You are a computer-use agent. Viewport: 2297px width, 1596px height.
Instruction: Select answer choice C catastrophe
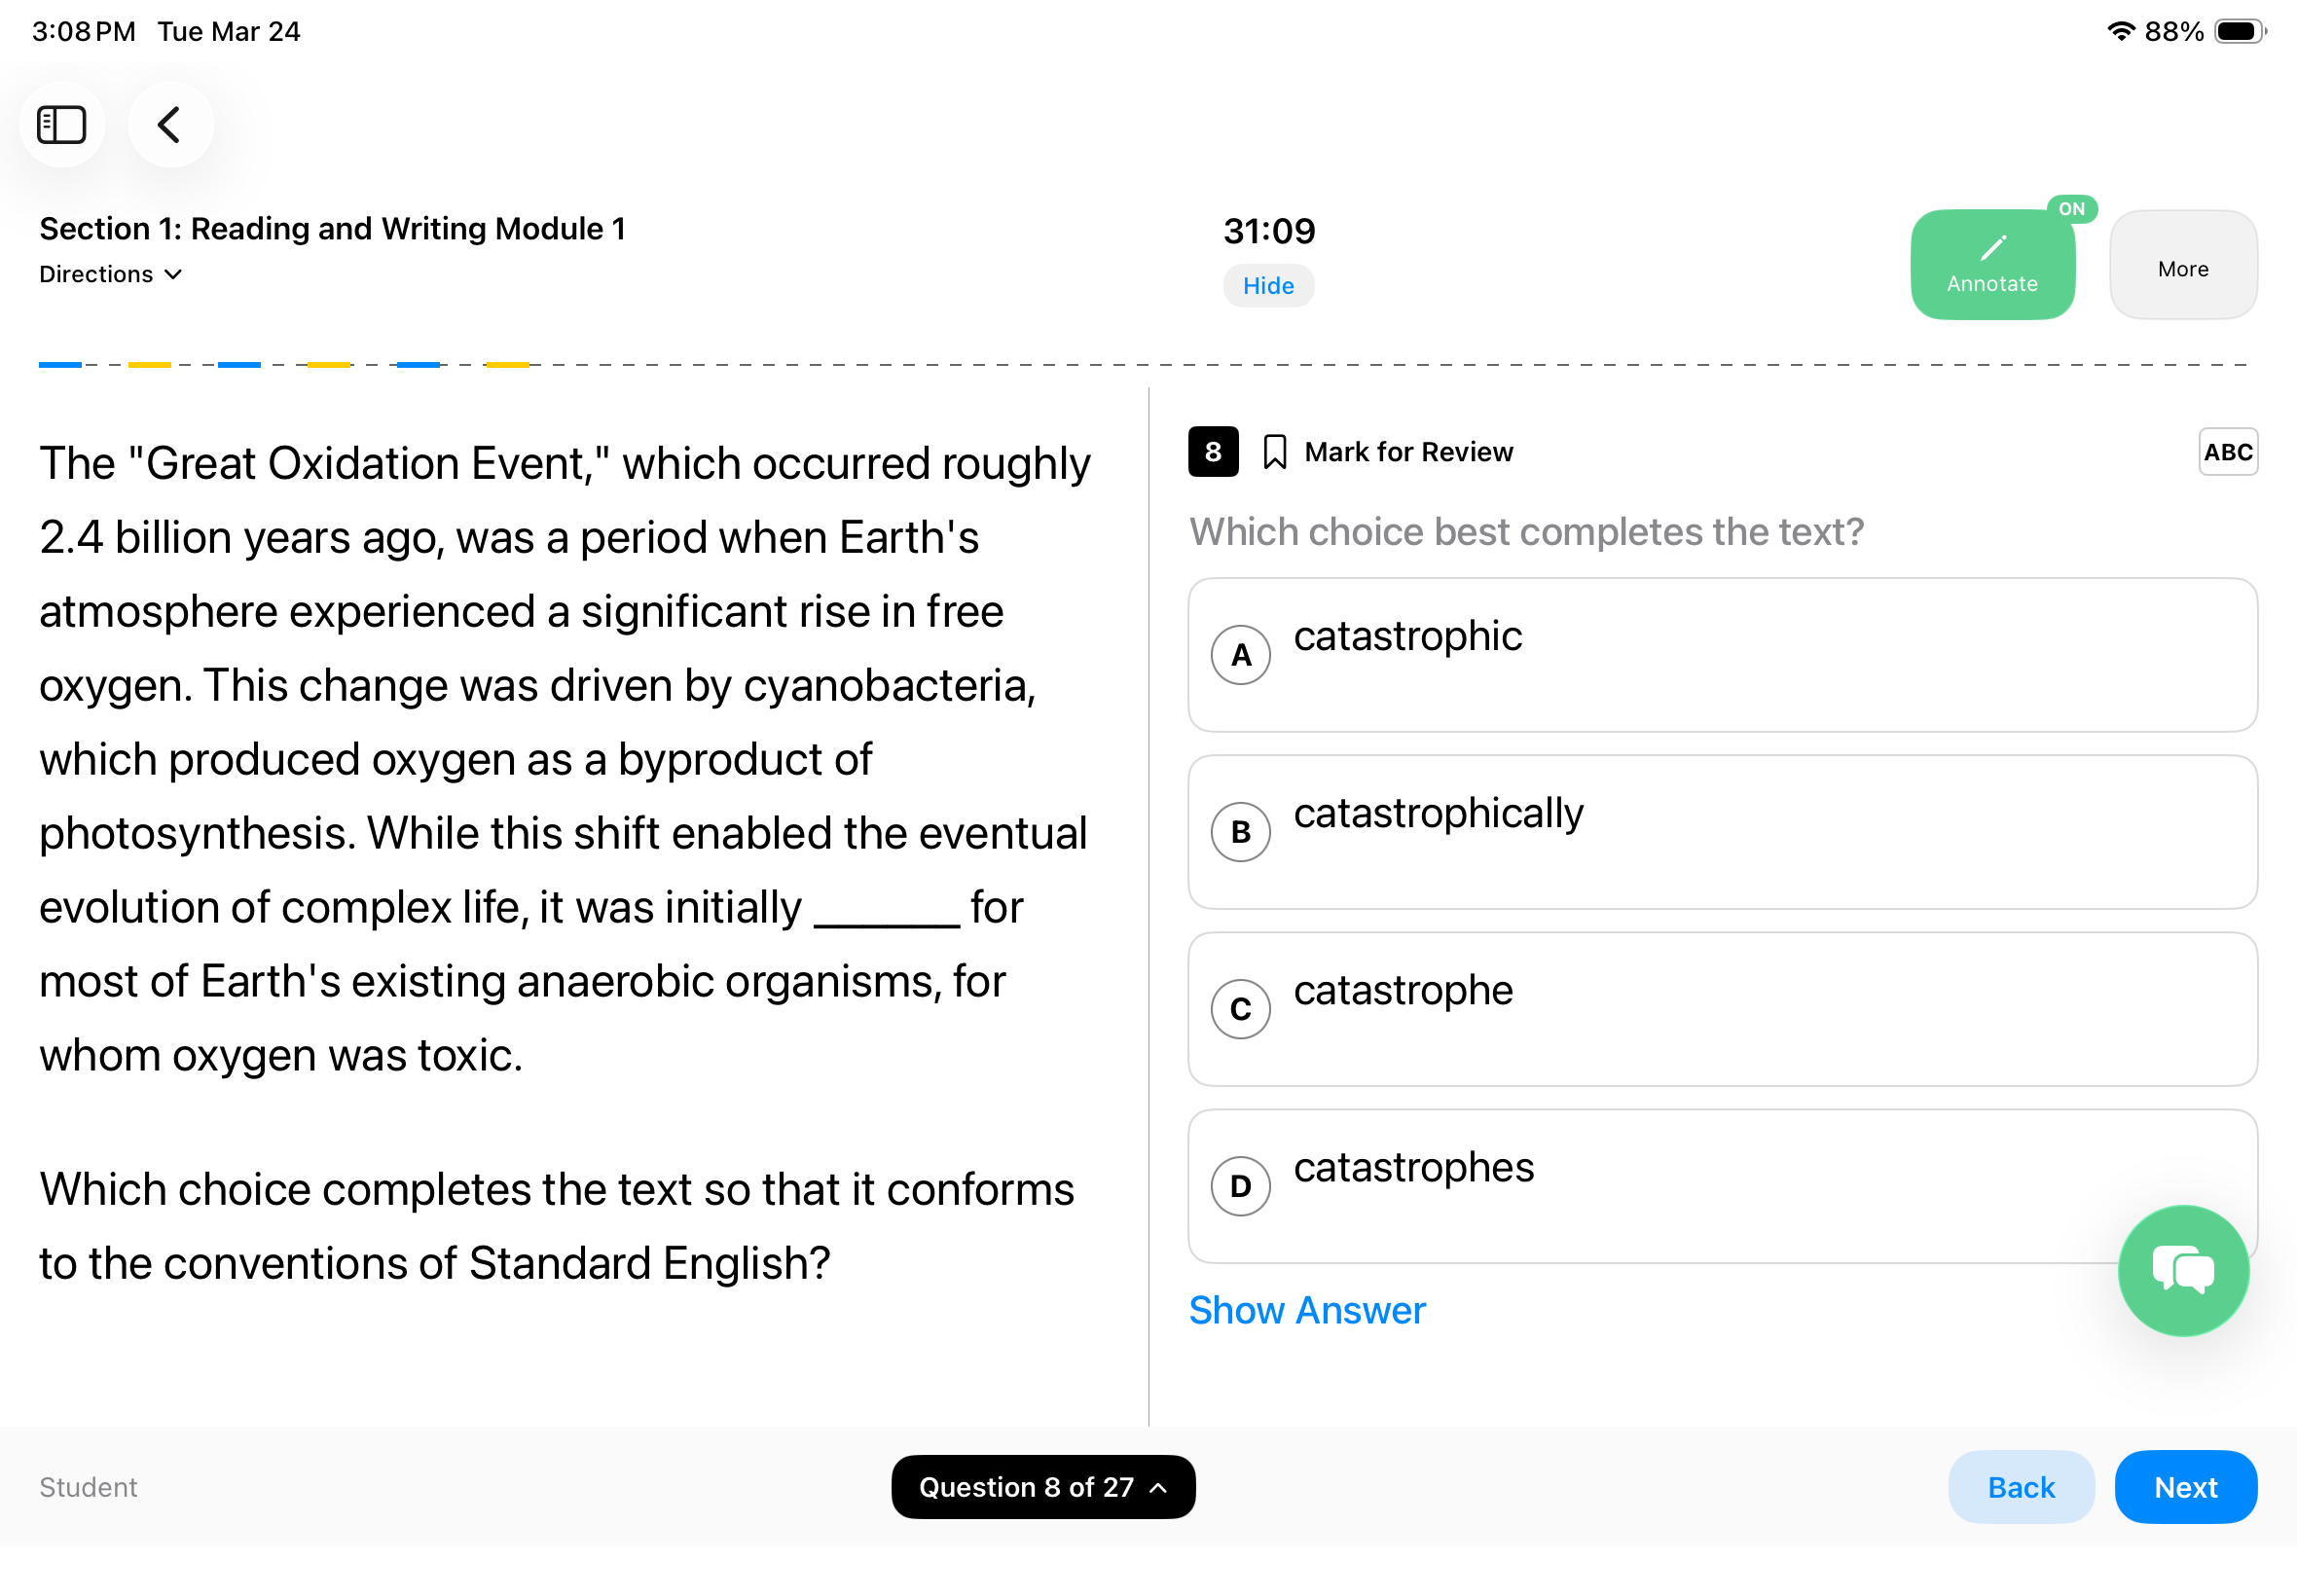coord(1721,1009)
